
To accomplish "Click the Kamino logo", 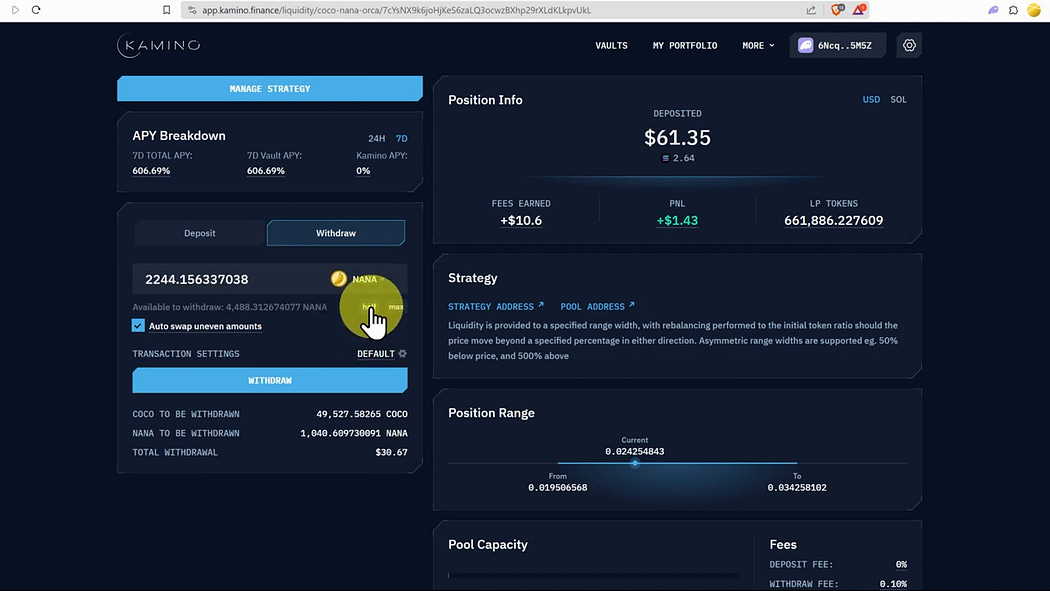I will 159,45.
